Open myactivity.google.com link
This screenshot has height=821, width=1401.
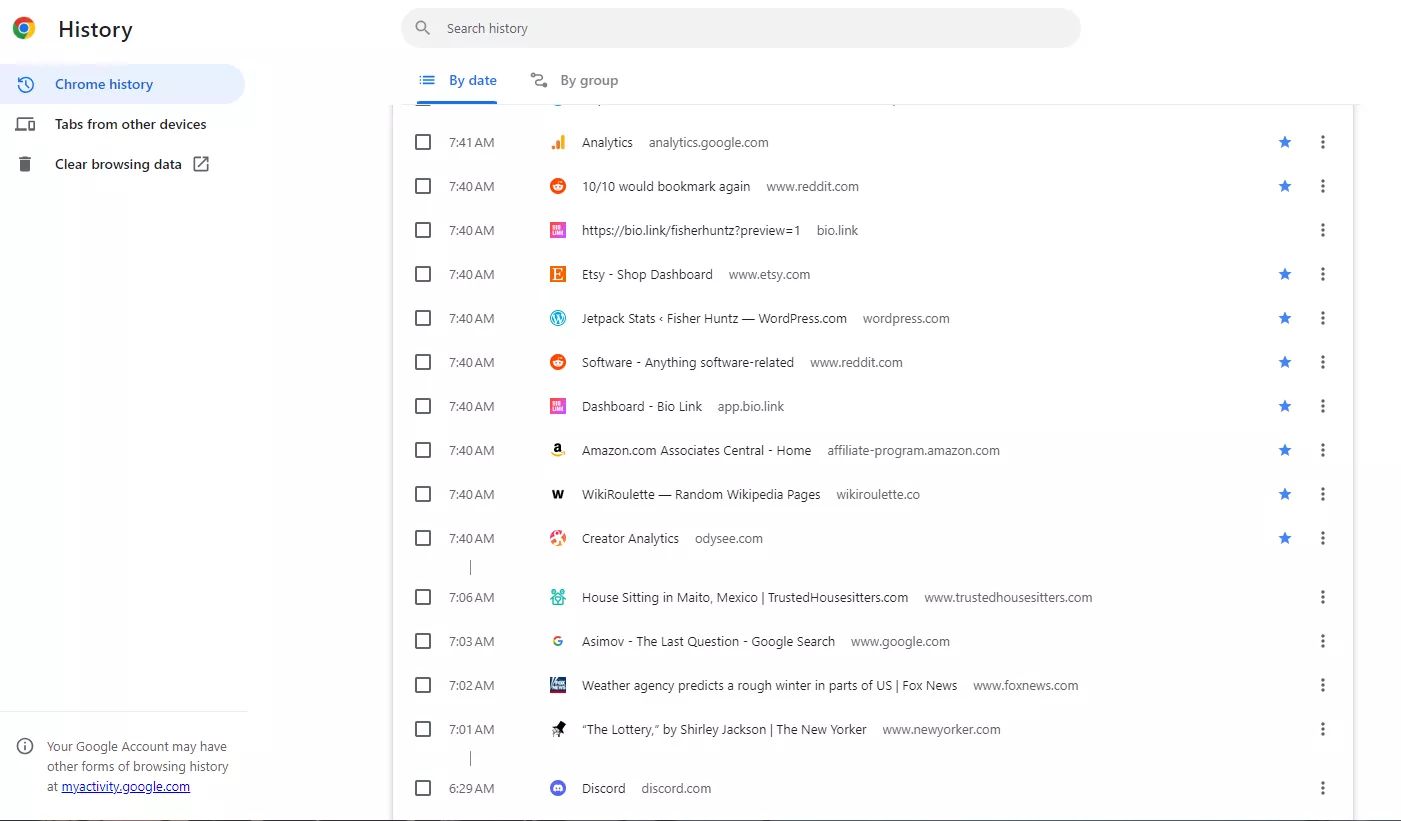click(126, 786)
